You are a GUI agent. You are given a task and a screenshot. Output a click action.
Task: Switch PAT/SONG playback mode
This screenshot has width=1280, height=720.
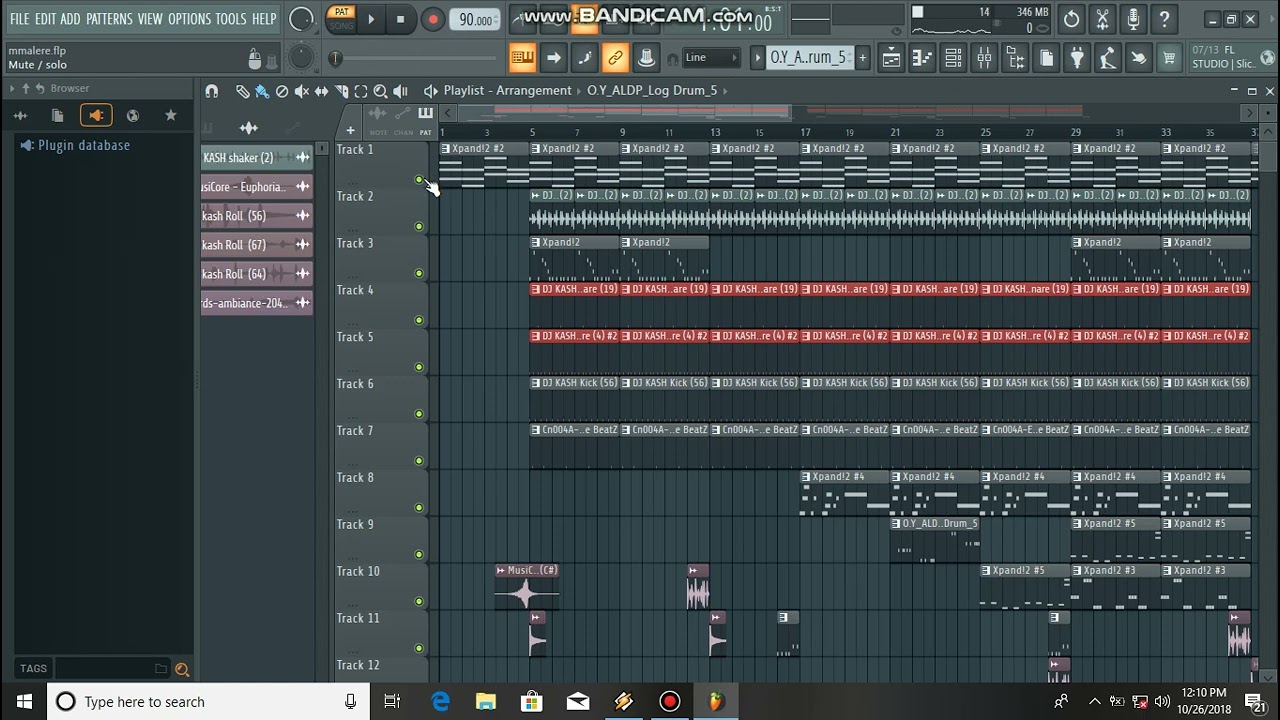point(342,19)
